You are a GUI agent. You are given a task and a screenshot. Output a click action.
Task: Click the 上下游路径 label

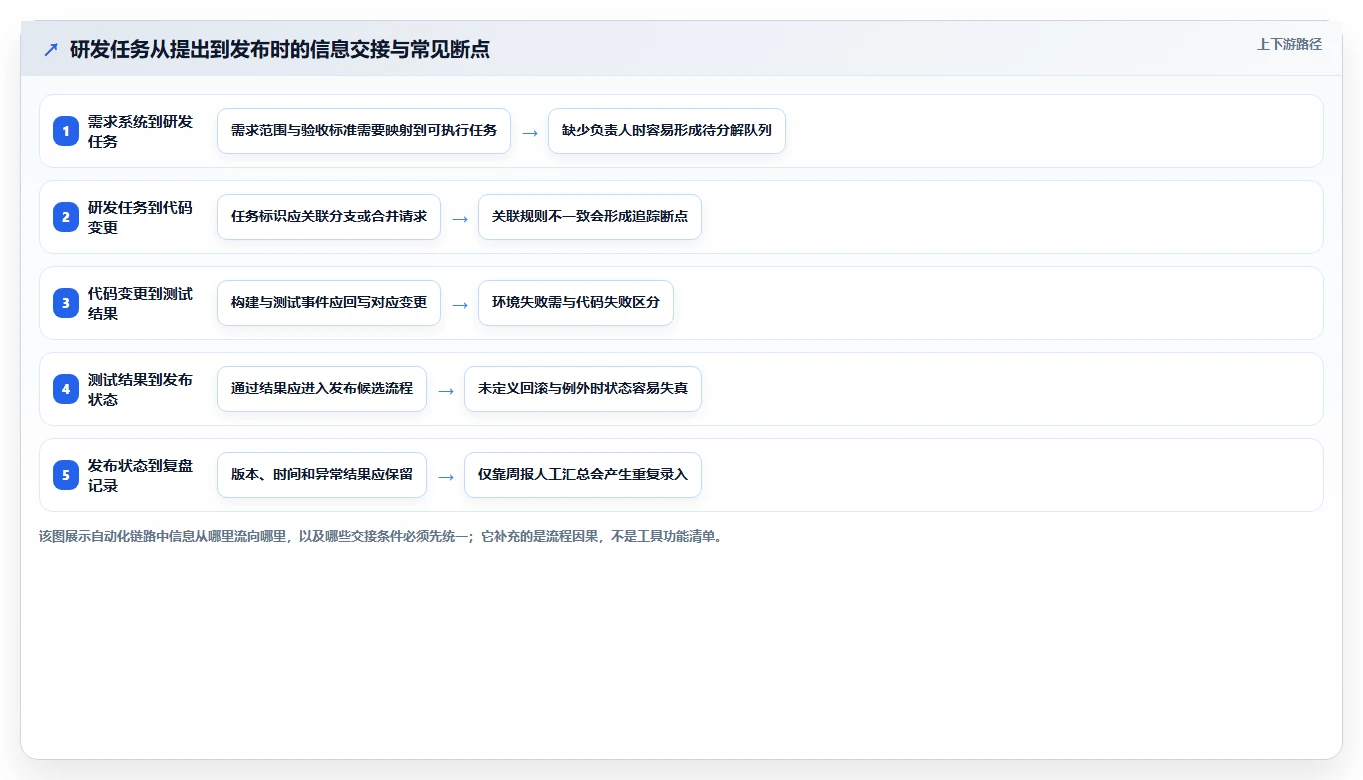click(x=1289, y=44)
